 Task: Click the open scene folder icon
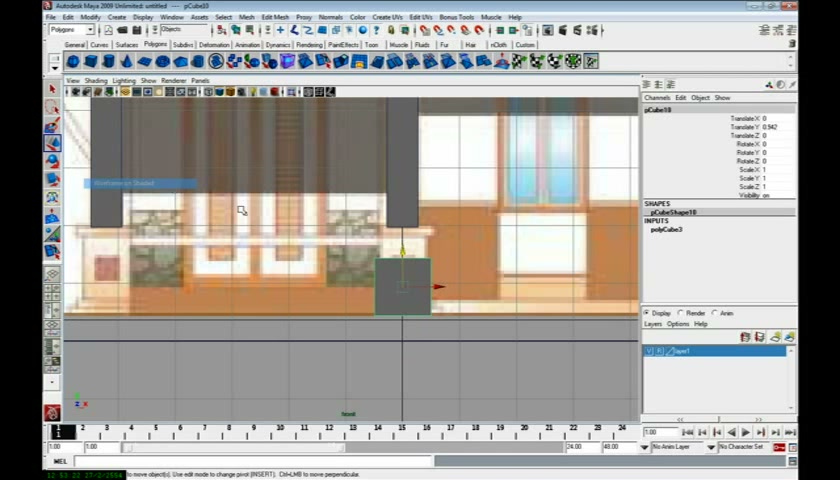point(122,30)
